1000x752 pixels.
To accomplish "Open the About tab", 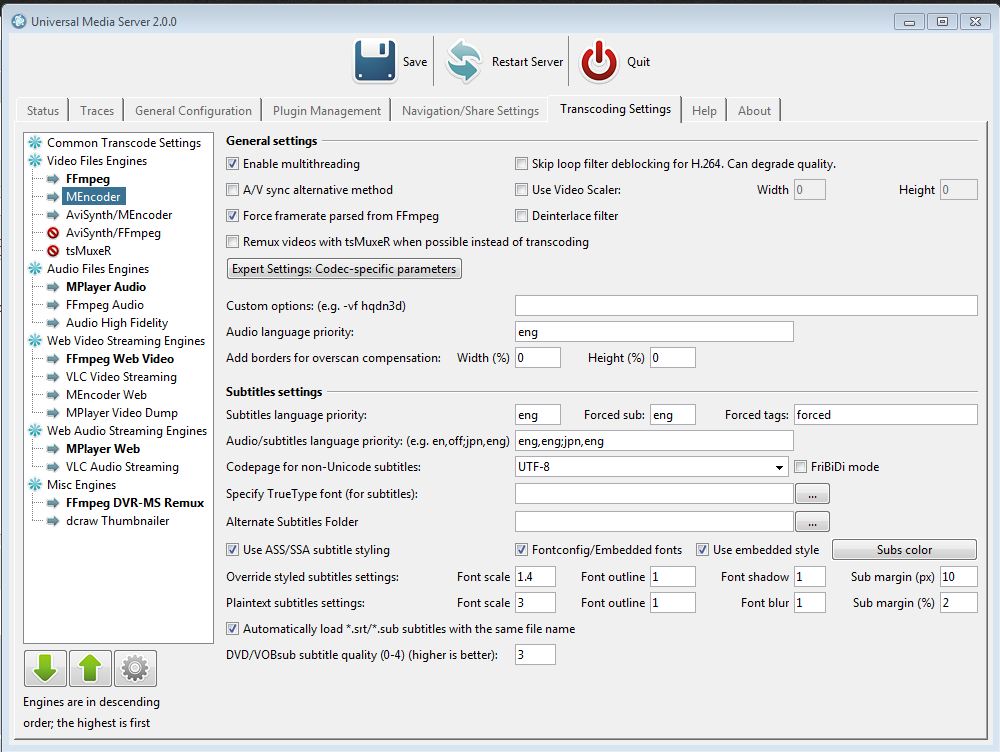I will [x=754, y=110].
